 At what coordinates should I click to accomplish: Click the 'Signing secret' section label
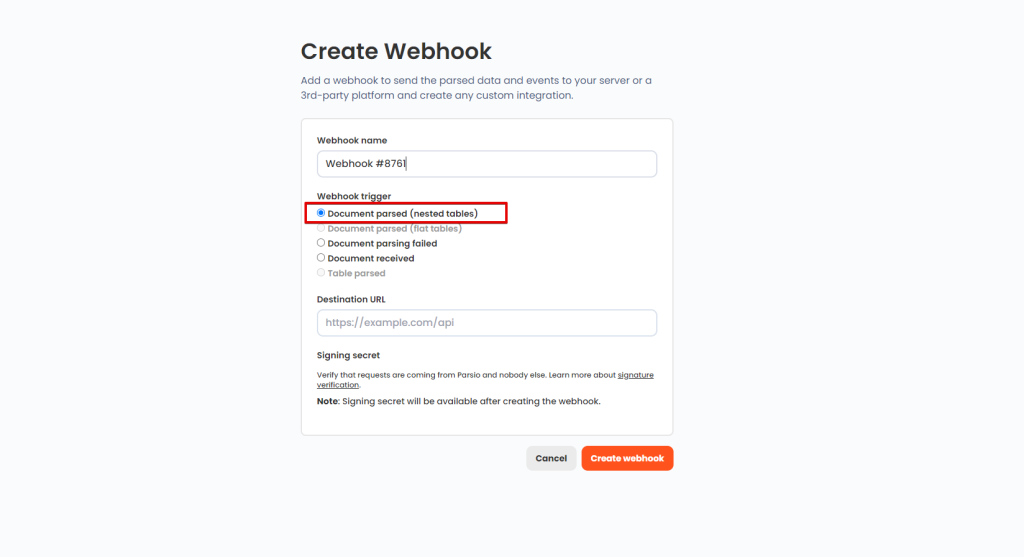pyautogui.click(x=348, y=355)
